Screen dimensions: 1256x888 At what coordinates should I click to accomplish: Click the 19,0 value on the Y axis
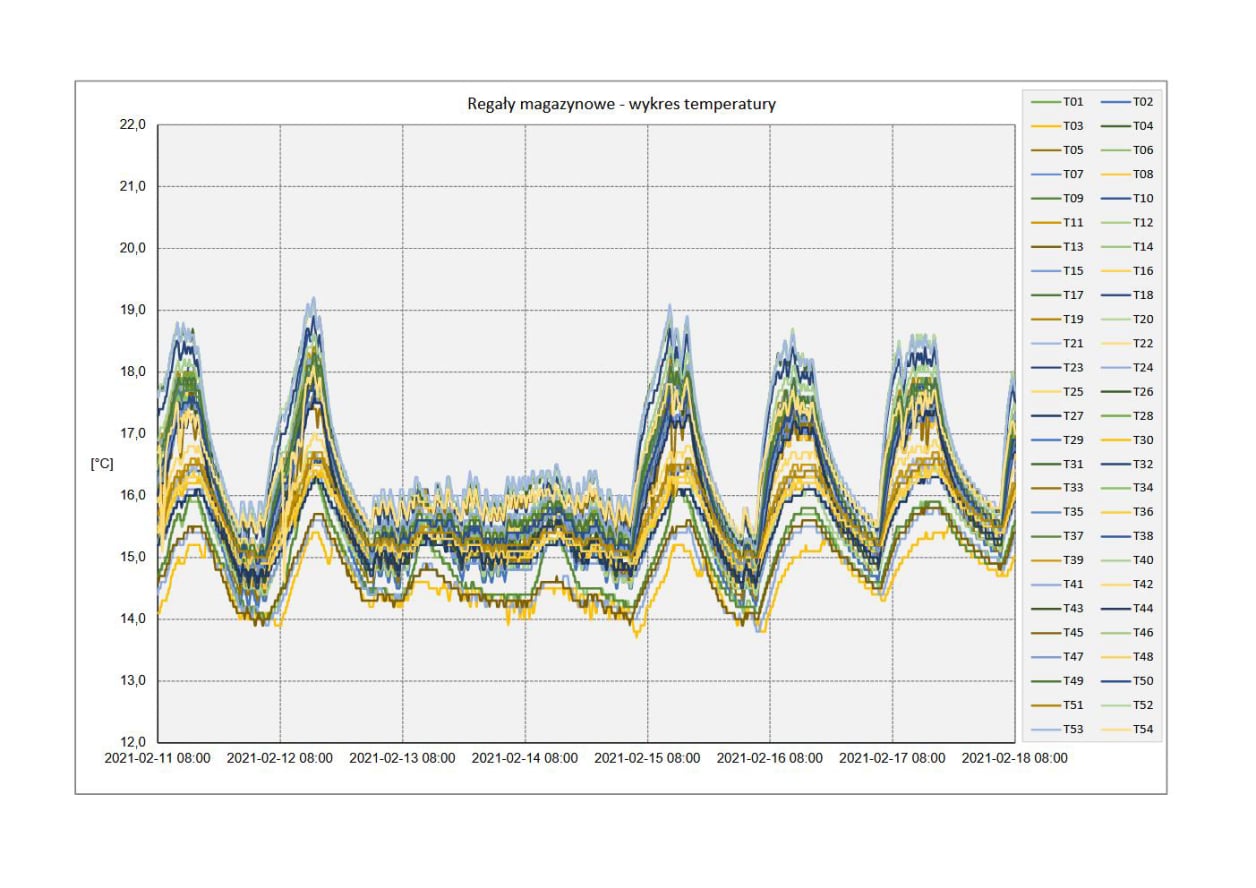[132, 310]
